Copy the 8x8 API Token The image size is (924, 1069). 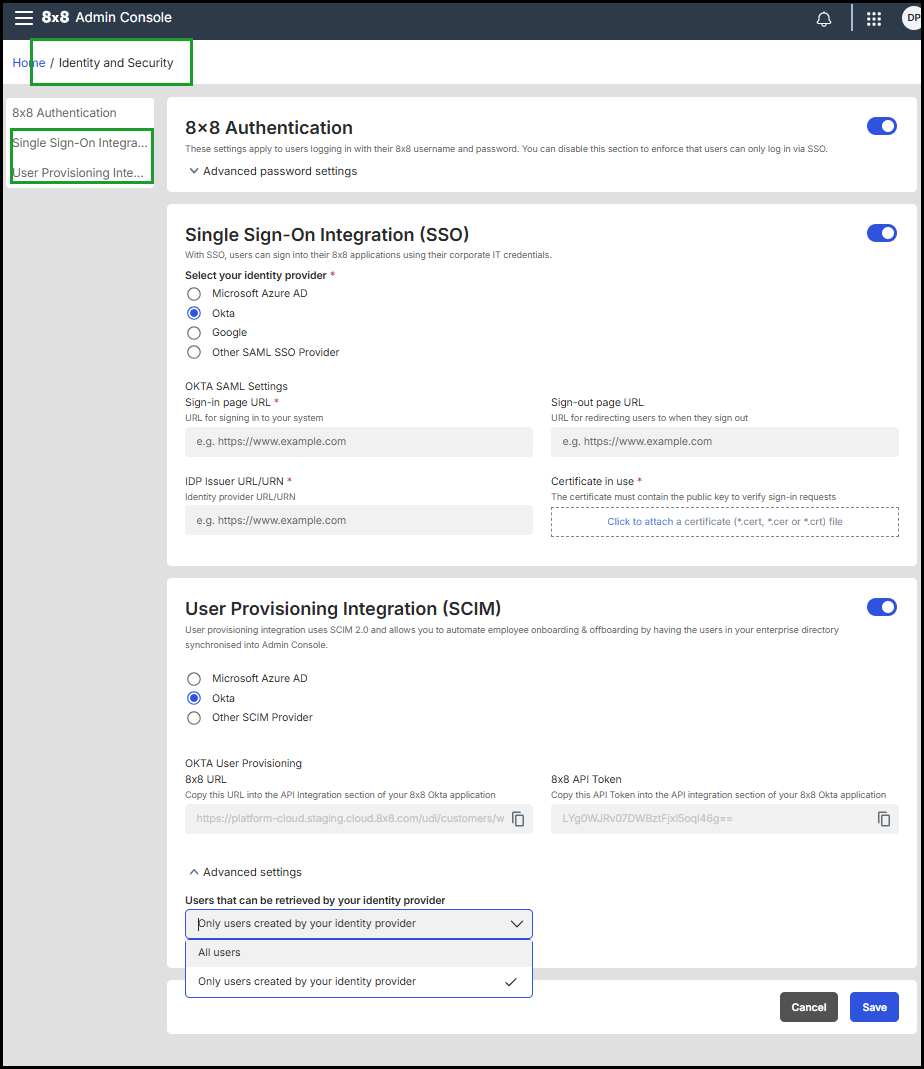(884, 819)
